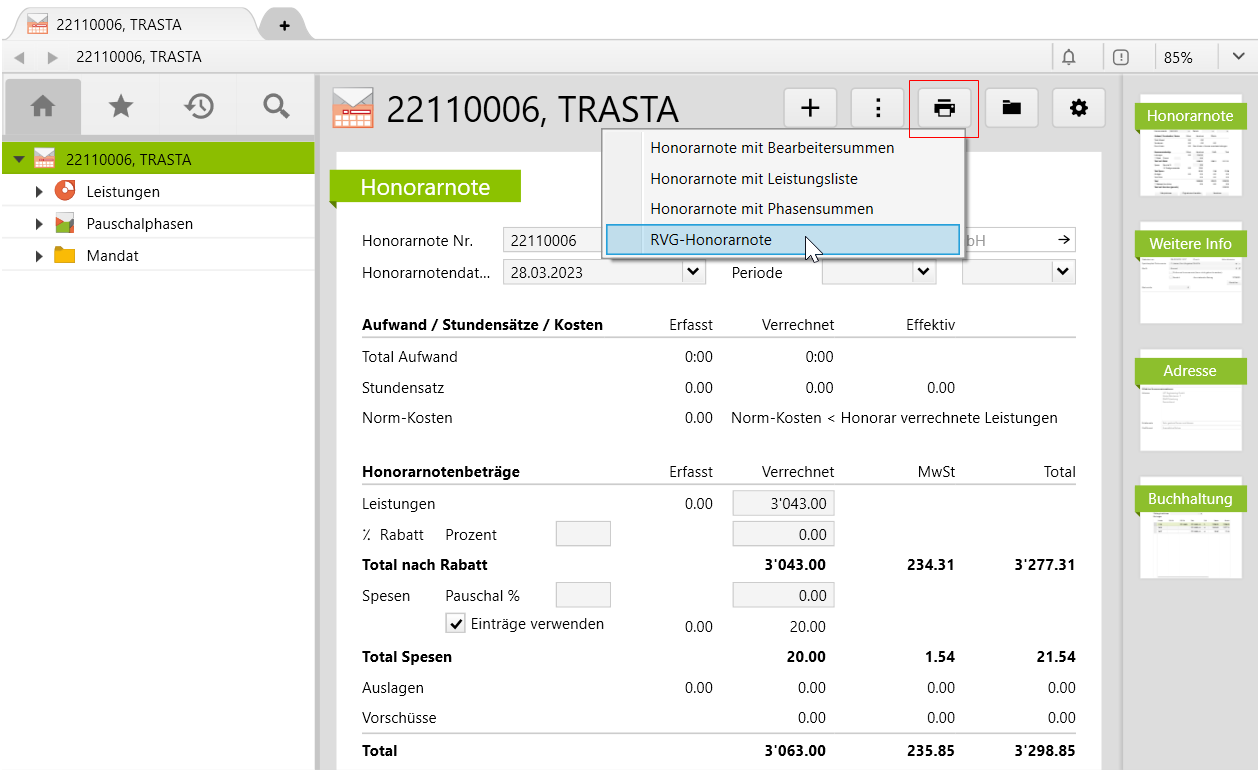The image size is (1259, 772).
Task: Open new tab with plus button
Action: pyautogui.click(x=284, y=25)
